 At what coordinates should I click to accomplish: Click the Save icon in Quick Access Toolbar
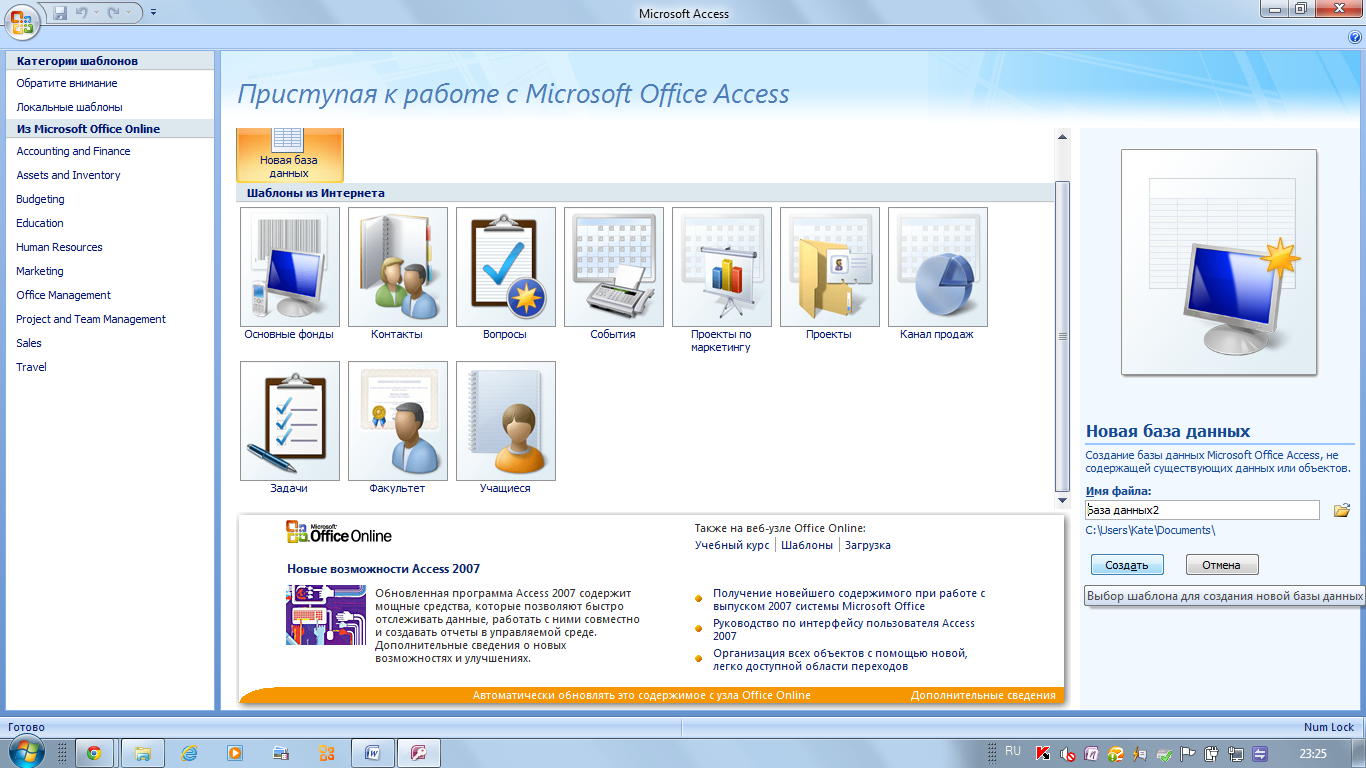point(60,13)
